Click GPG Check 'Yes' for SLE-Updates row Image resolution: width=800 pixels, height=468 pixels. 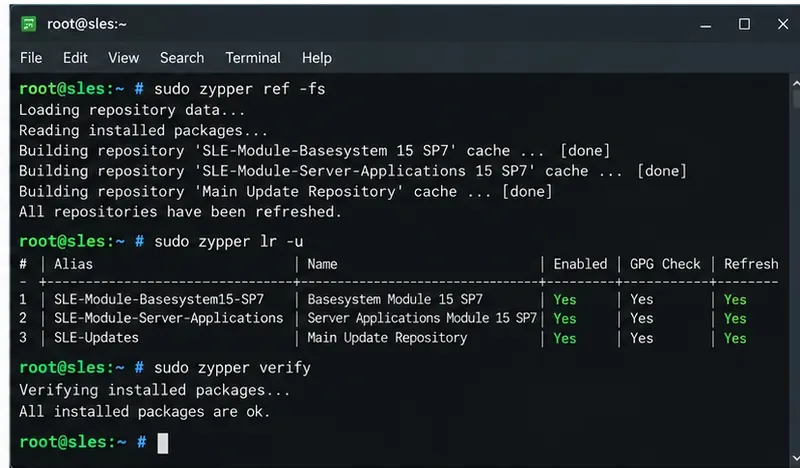tap(641, 338)
